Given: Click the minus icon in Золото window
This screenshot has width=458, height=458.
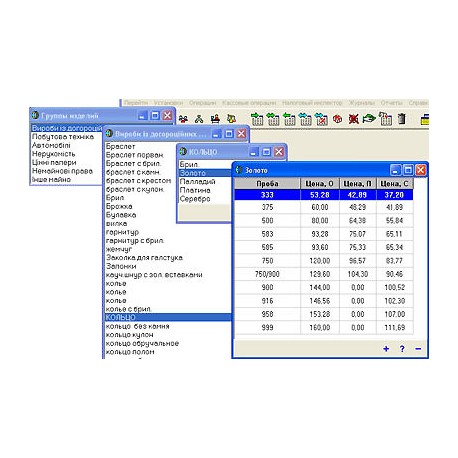Looking at the screenshot, I should (418, 349).
